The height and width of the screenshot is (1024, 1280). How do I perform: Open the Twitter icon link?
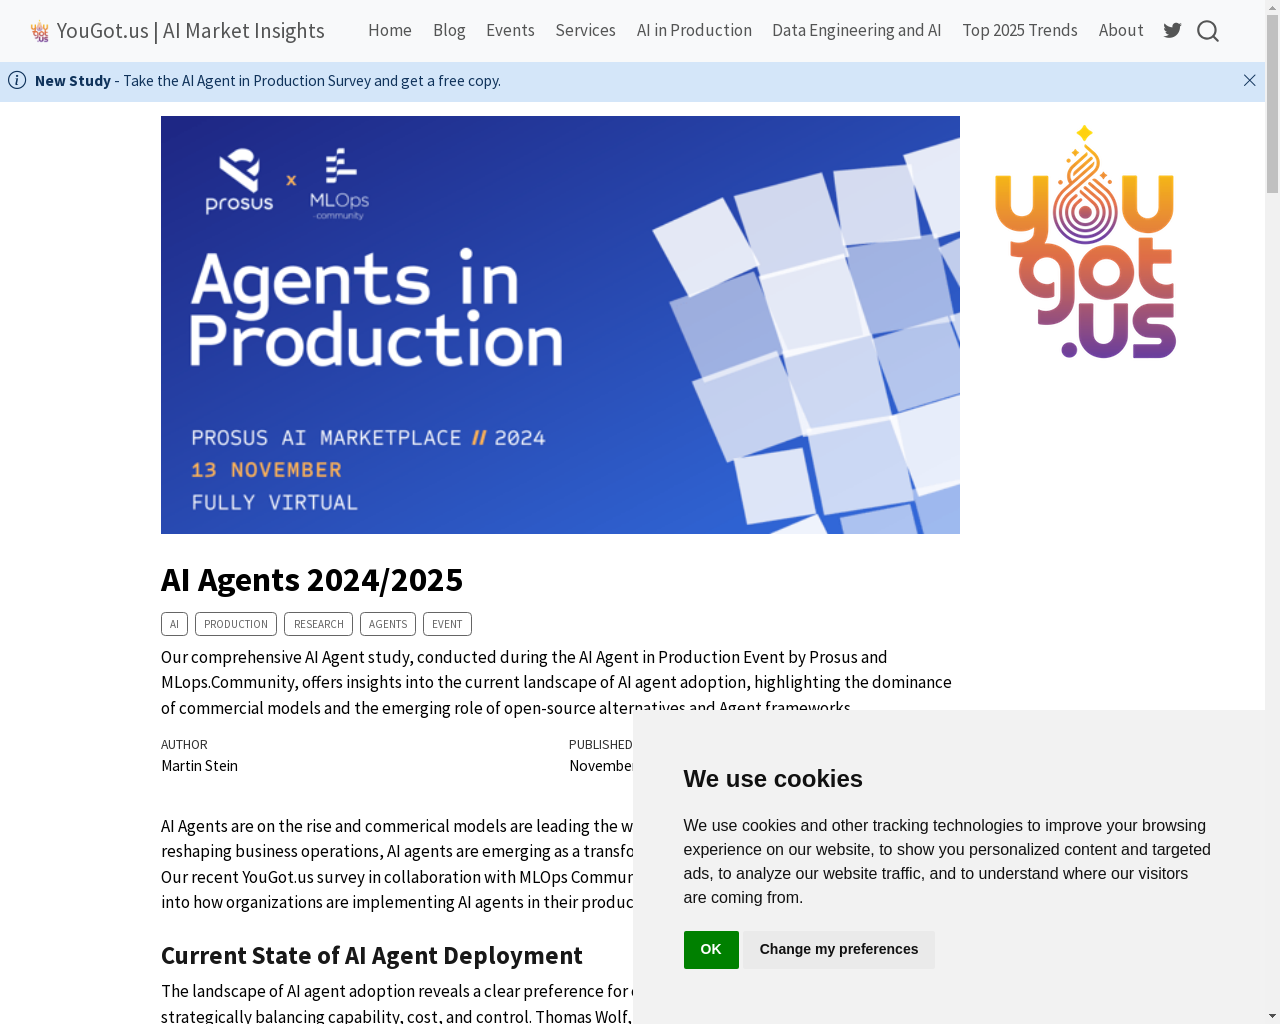coord(1173,31)
